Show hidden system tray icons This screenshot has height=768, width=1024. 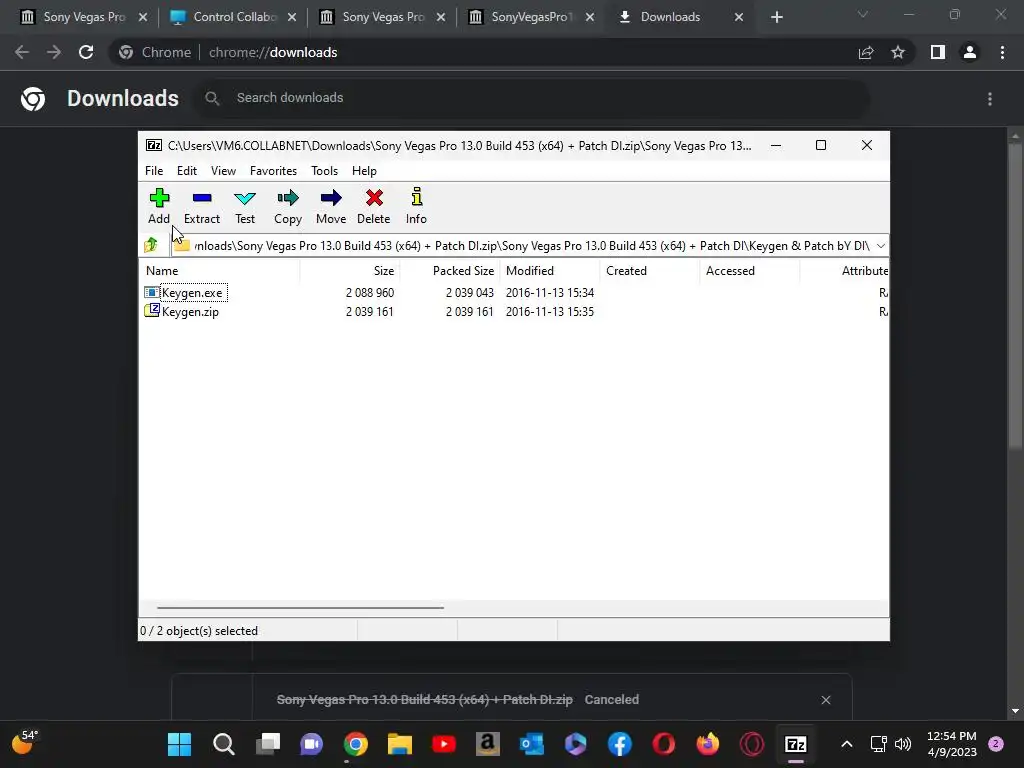tap(846, 744)
